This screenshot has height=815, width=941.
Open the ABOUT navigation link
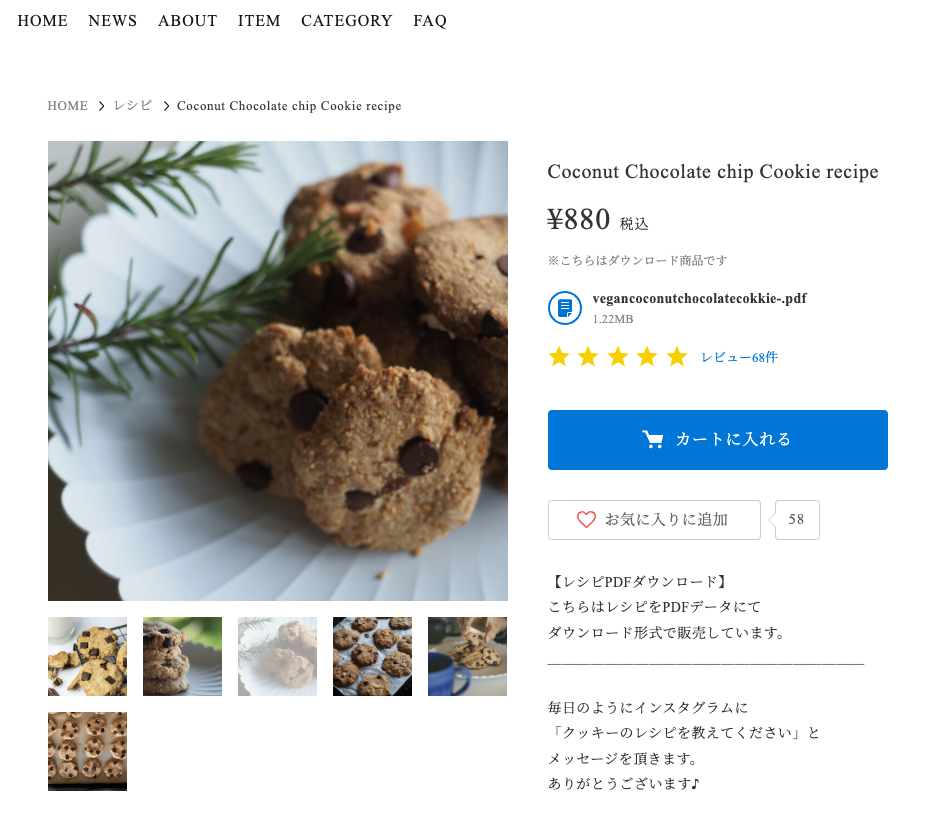click(x=187, y=21)
